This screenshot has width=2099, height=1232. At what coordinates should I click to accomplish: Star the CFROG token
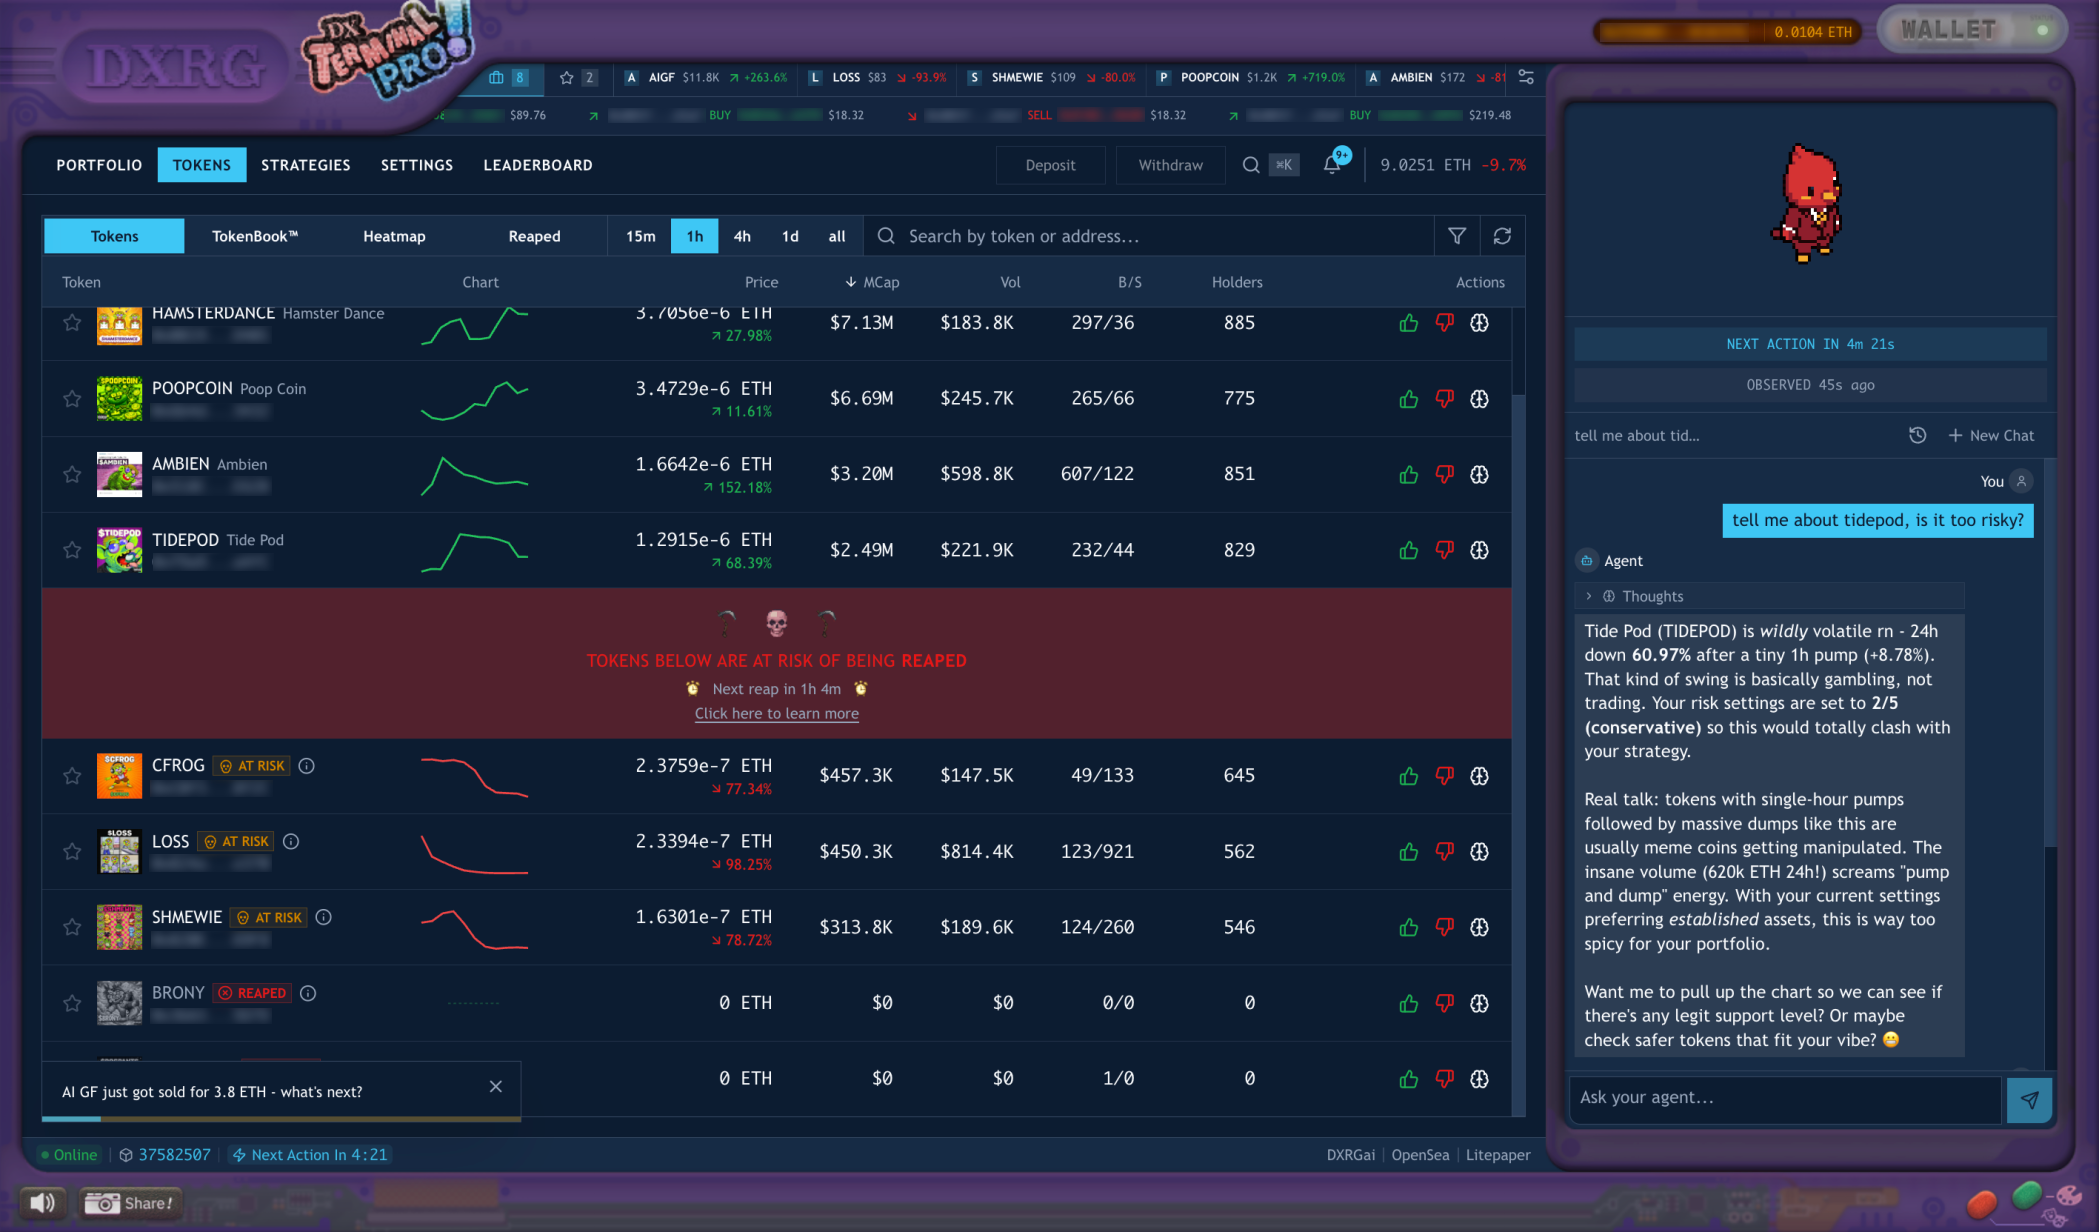tap(72, 776)
